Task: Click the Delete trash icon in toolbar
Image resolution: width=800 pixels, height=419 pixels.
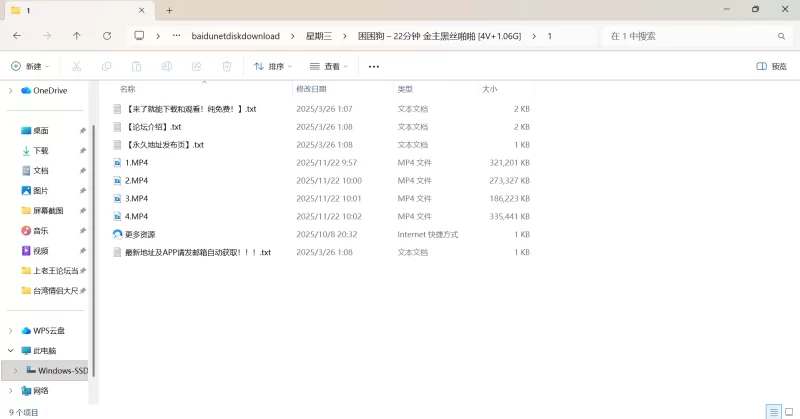Action: click(226, 67)
